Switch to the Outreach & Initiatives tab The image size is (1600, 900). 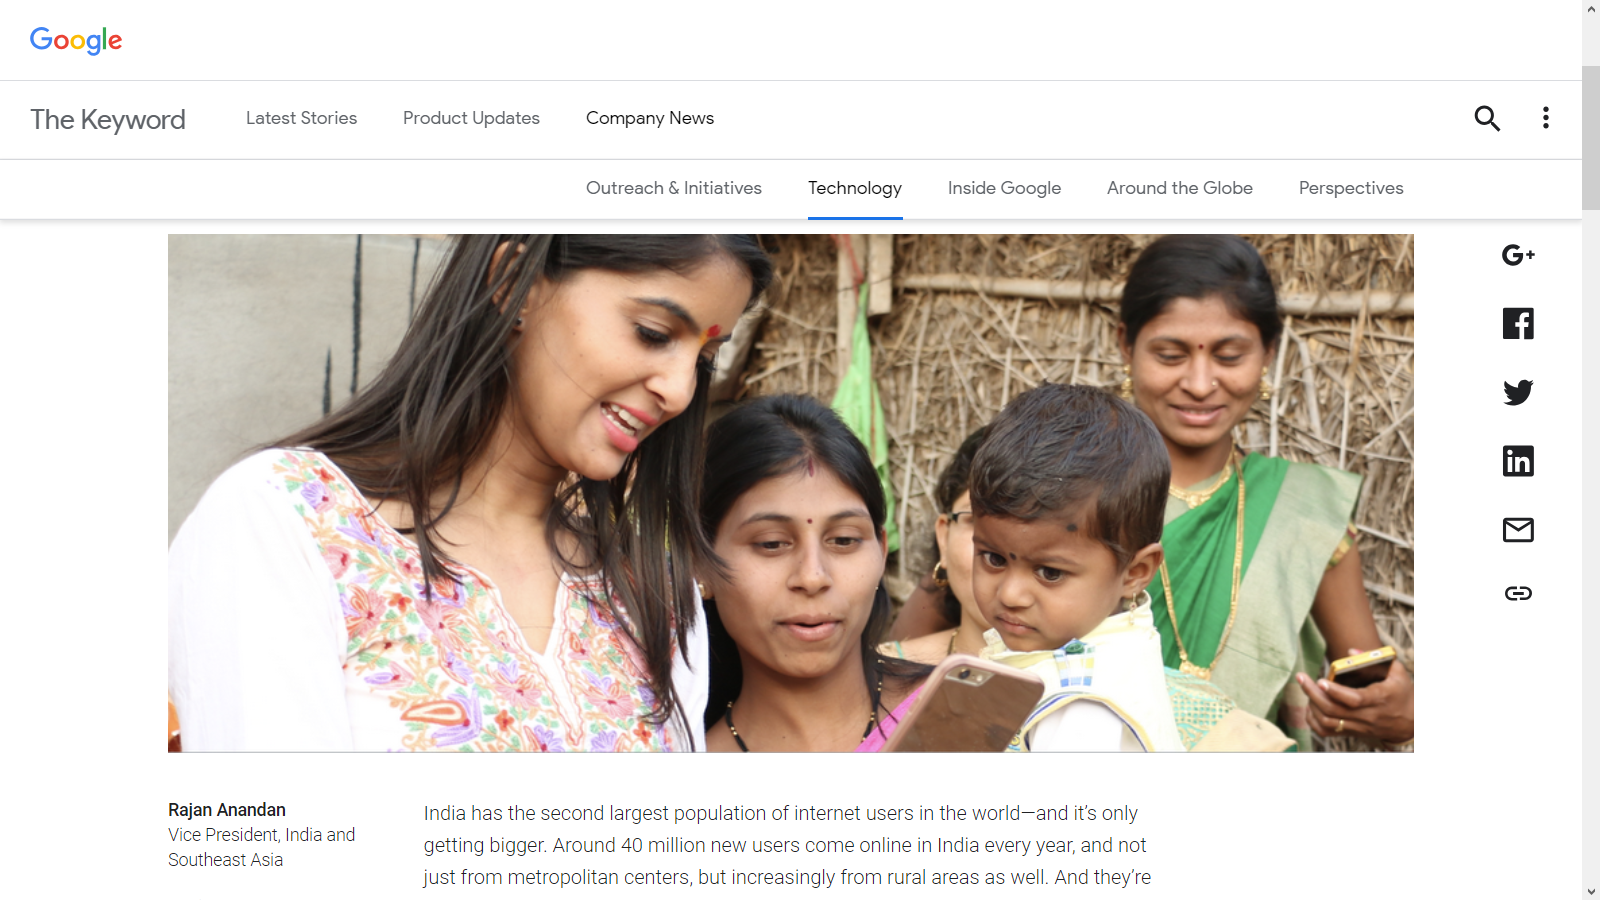674,188
